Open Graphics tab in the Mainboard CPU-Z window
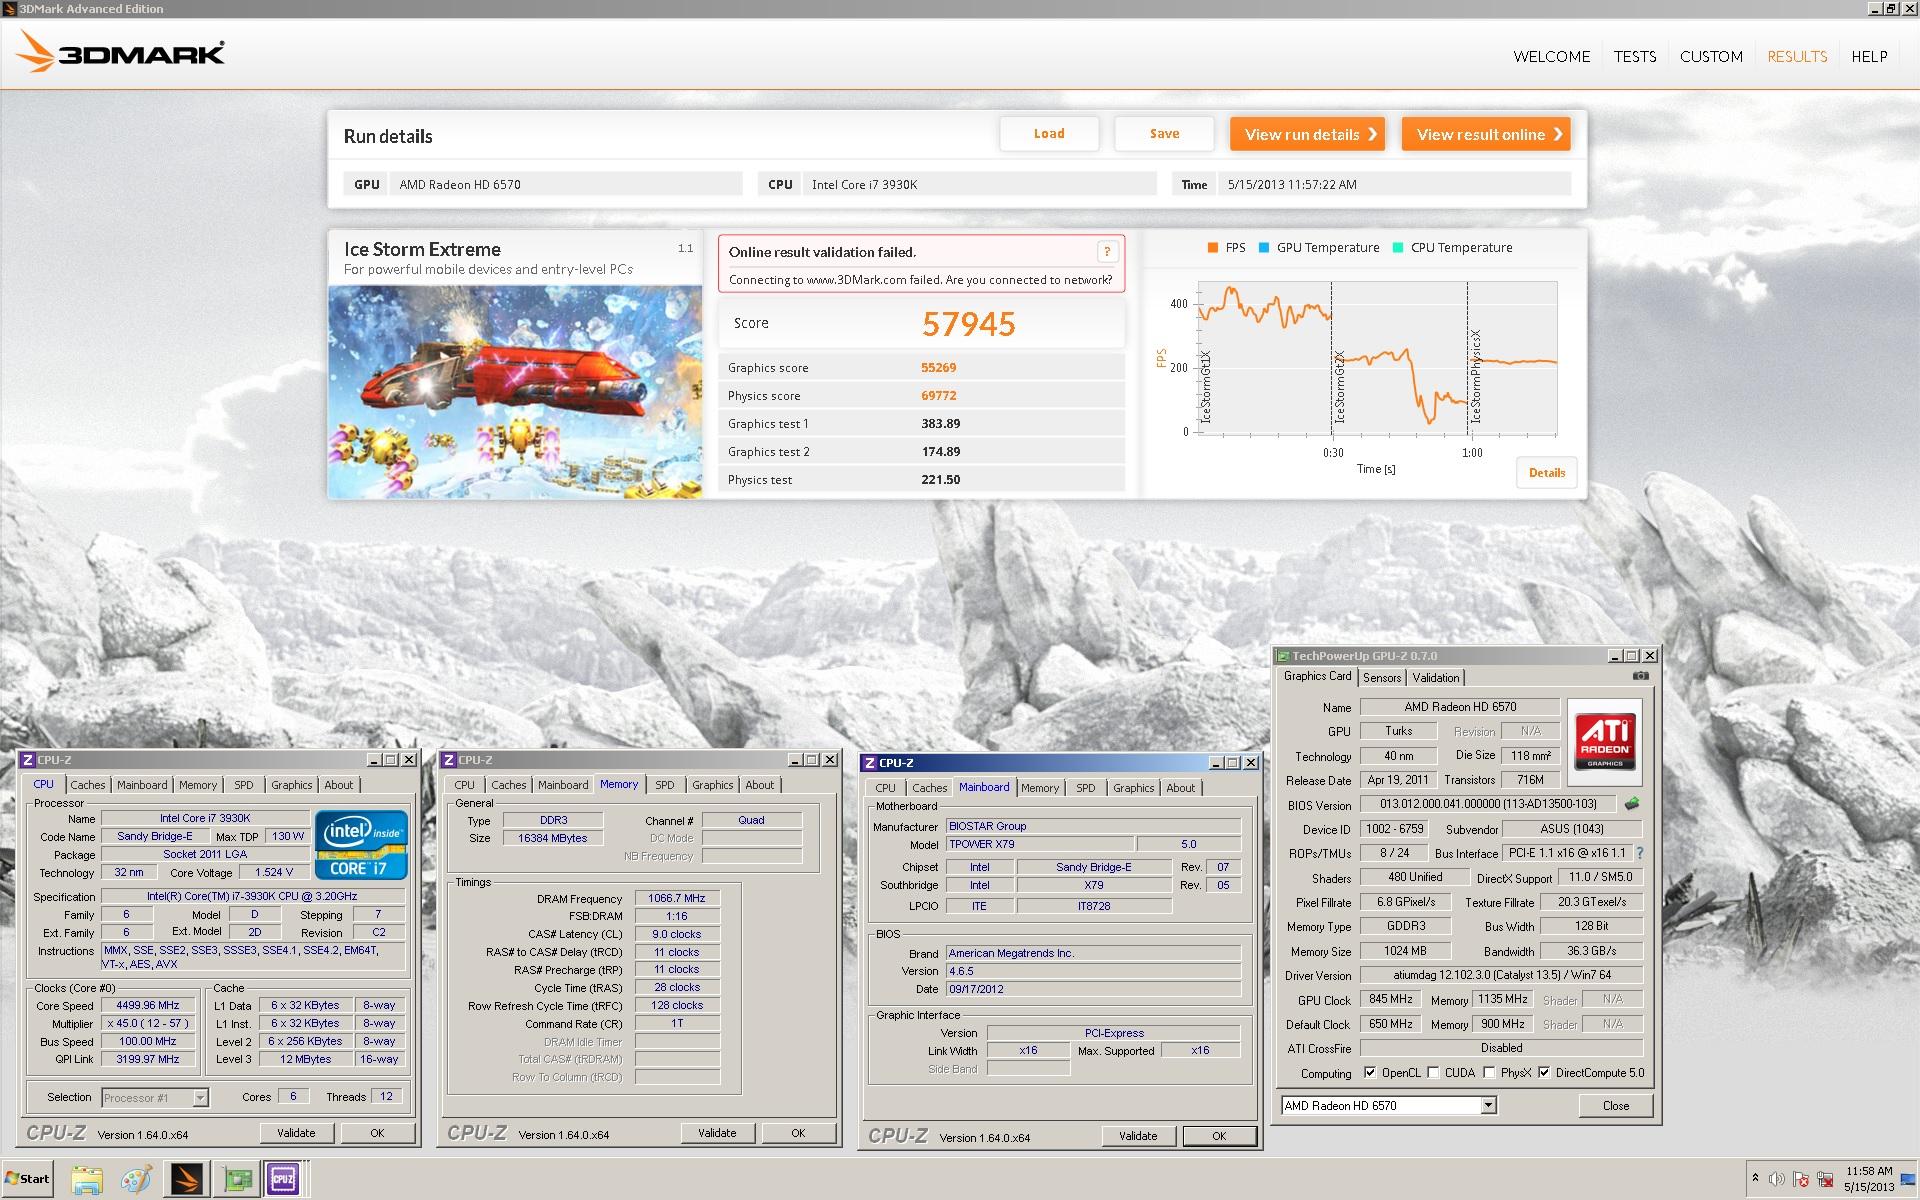This screenshot has width=1920, height=1200. pyautogui.click(x=1133, y=788)
